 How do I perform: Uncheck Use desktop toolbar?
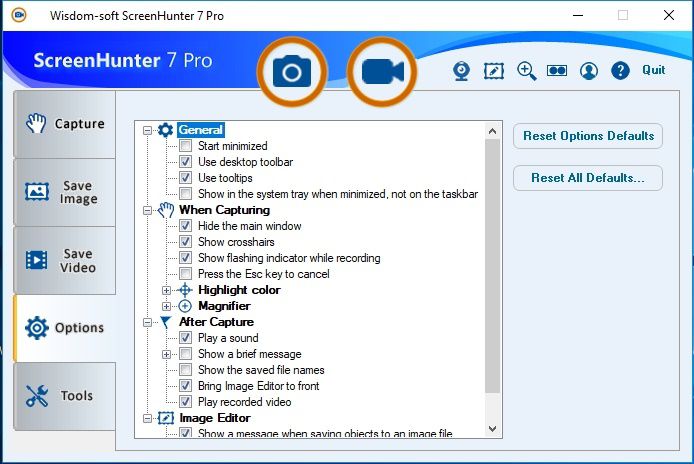click(x=185, y=162)
